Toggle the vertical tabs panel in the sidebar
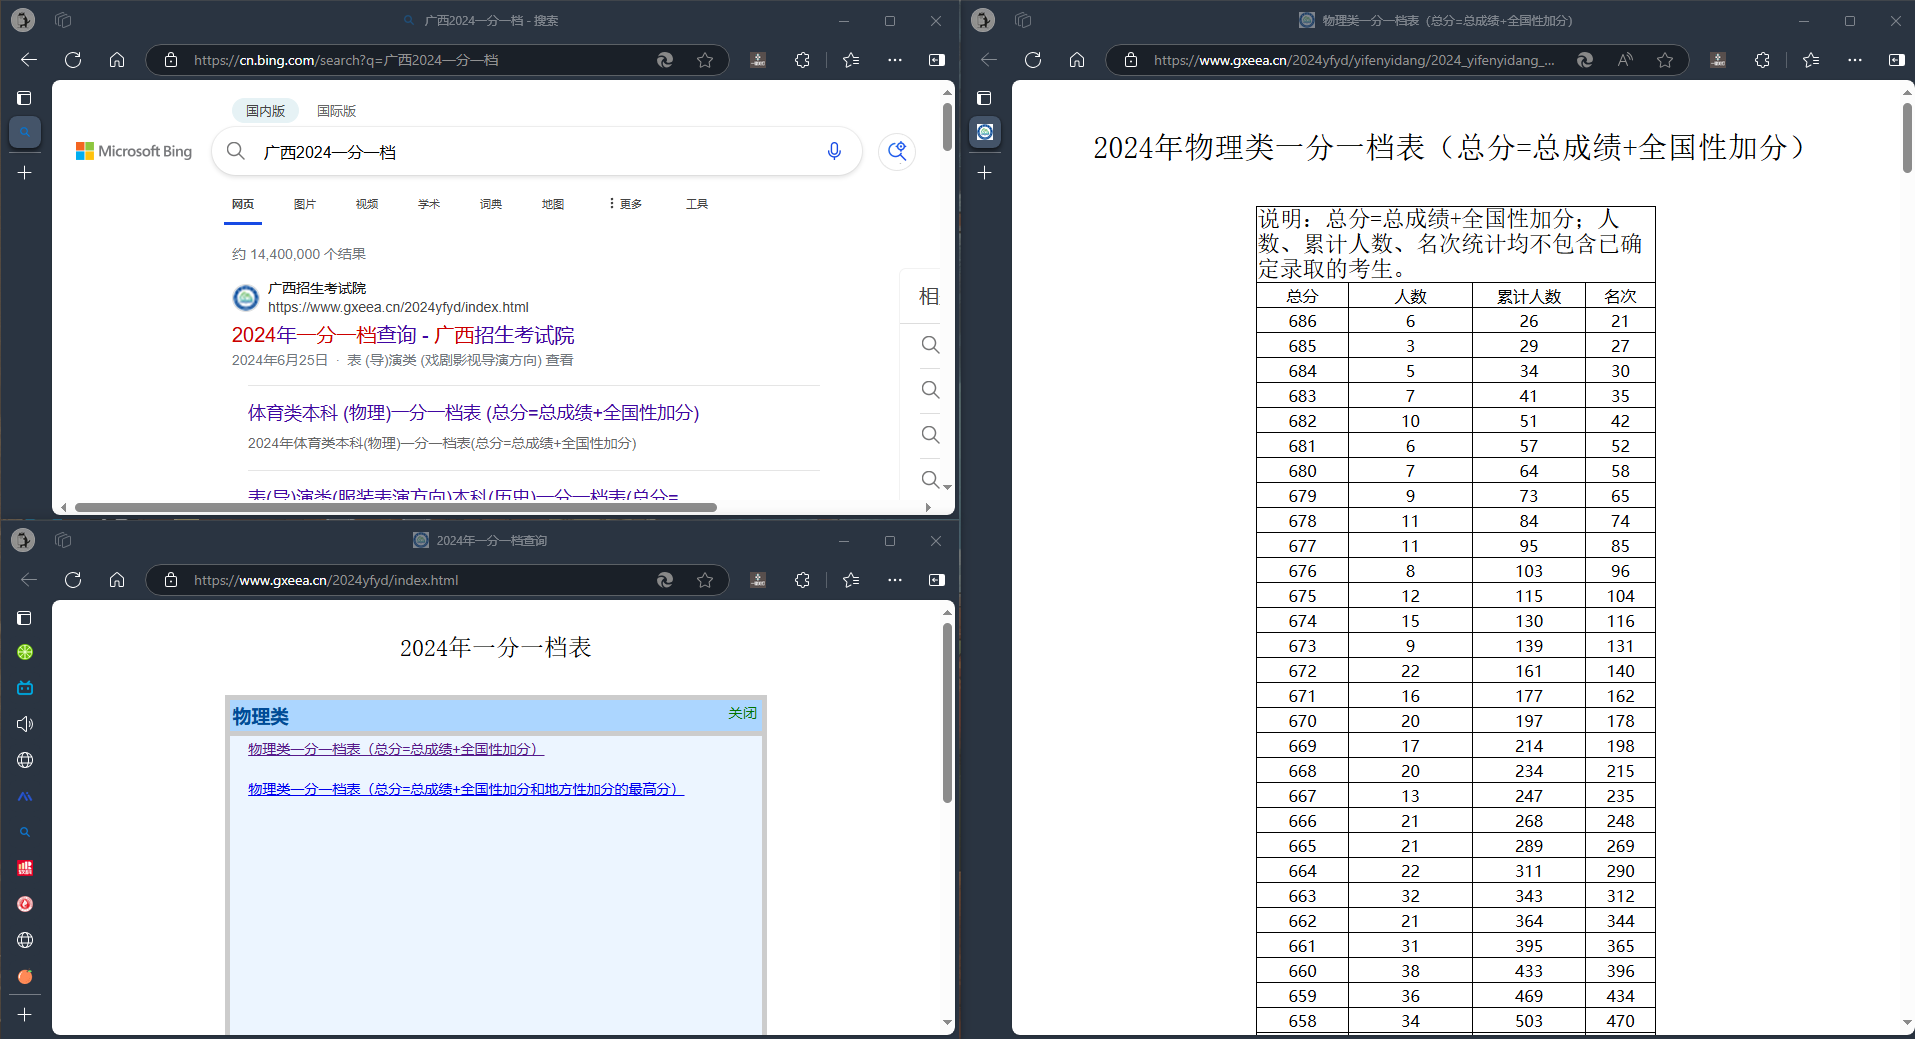 point(24,98)
